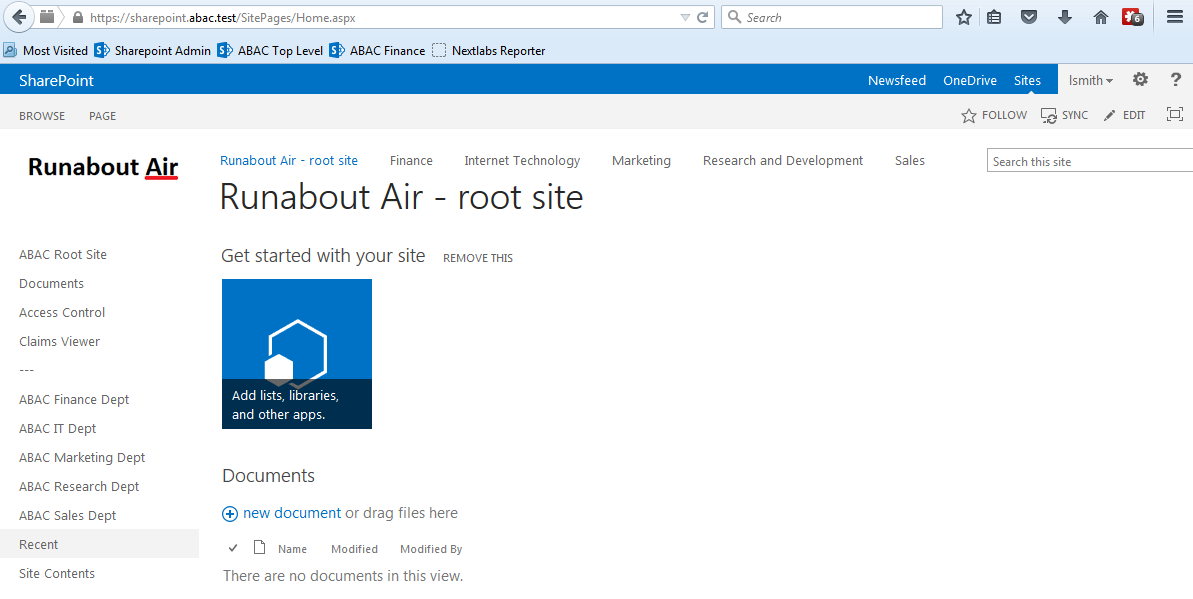Open the Add lists, libraries, apps tile
The height and width of the screenshot is (599, 1193).
coord(297,354)
